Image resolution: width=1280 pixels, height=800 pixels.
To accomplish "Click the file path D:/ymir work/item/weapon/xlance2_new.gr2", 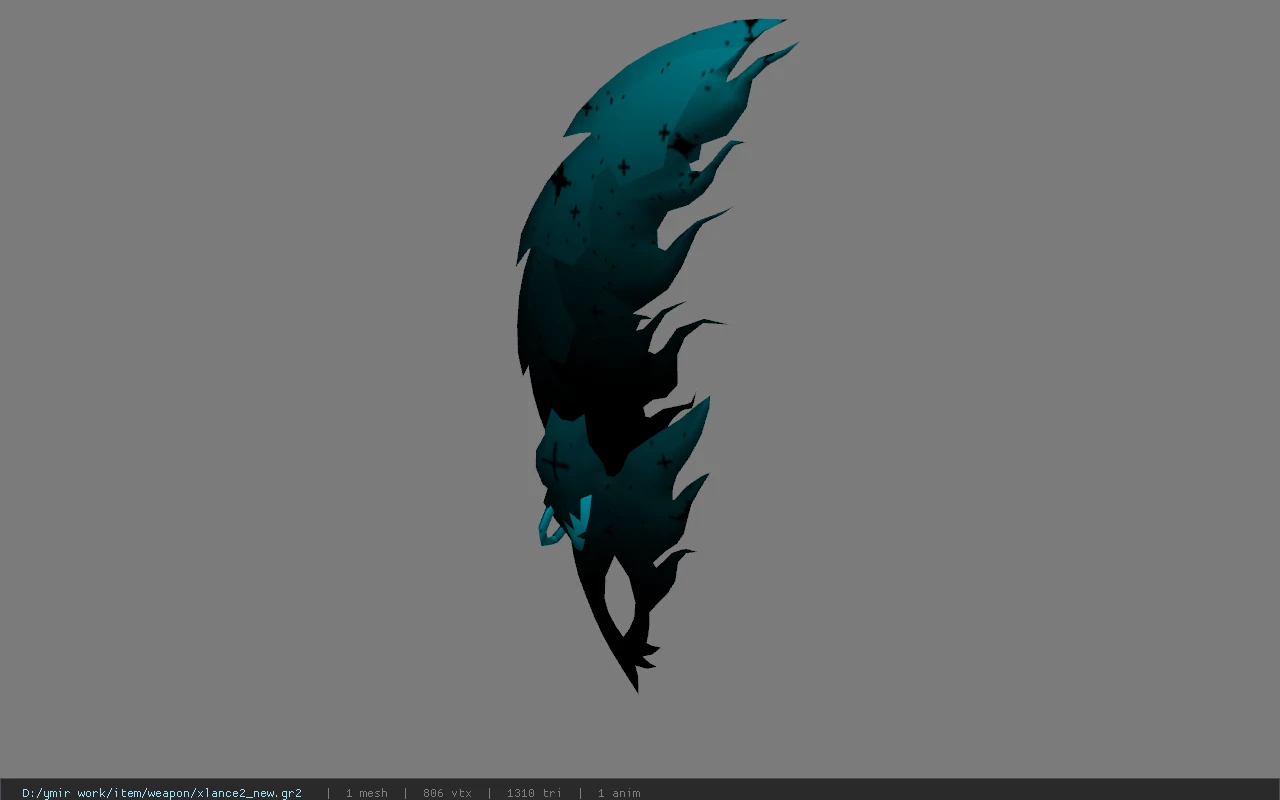I will click(162, 793).
